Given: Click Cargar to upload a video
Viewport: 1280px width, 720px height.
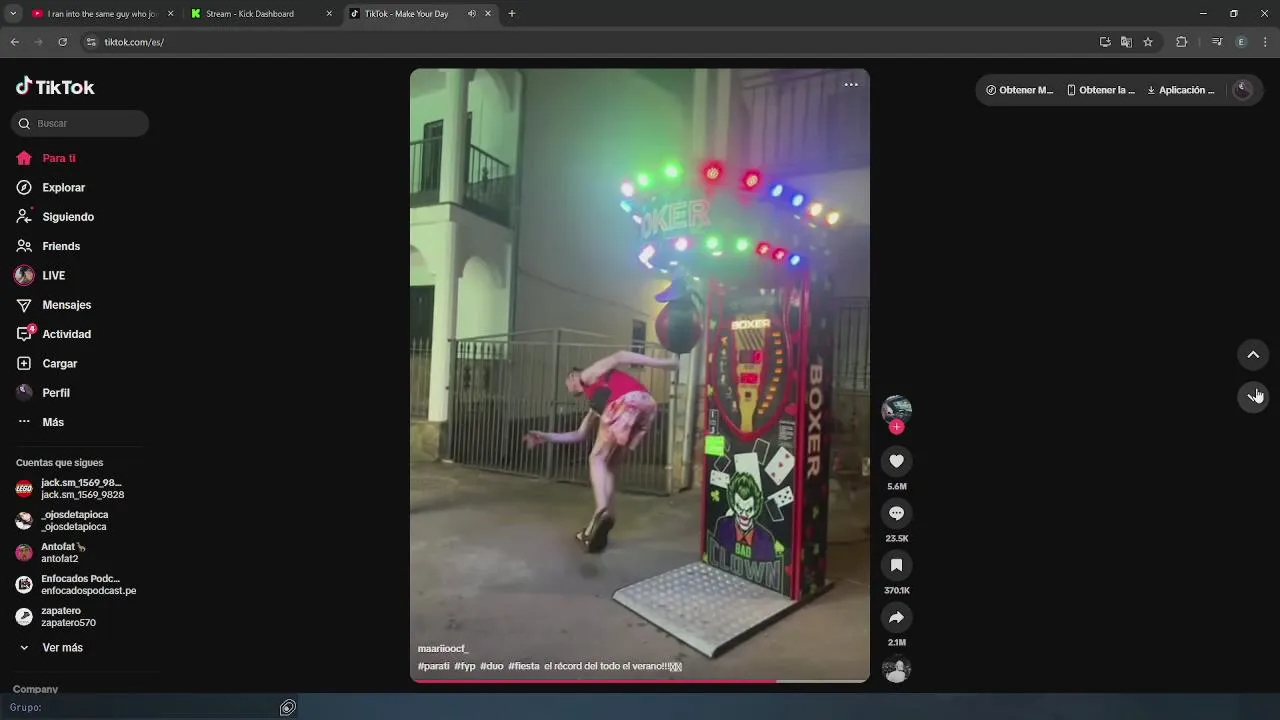Looking at the screenshot, I should 47,363.
